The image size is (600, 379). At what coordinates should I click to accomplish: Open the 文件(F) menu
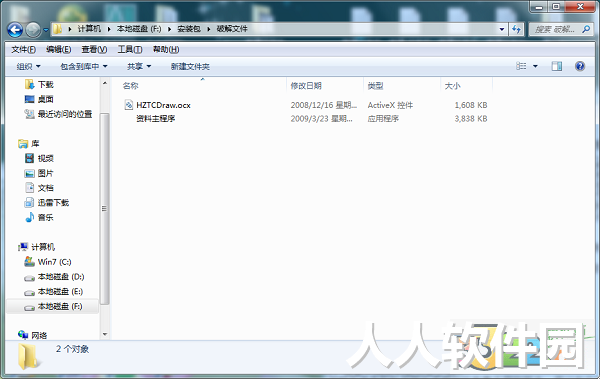pyautogui.click(x=23, y=49)
